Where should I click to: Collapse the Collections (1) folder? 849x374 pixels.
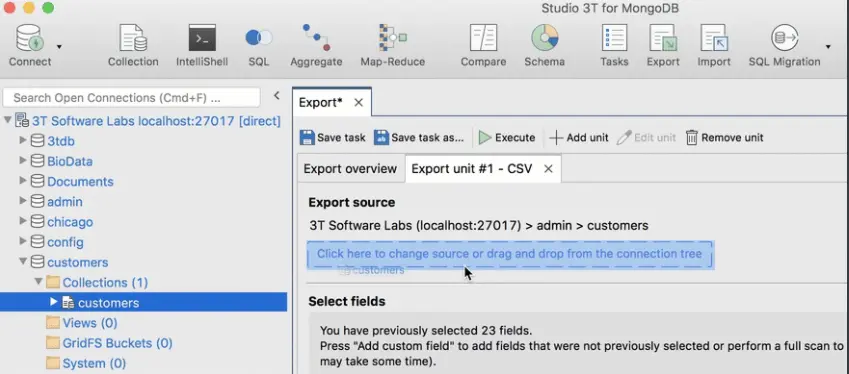pos(38,281)
